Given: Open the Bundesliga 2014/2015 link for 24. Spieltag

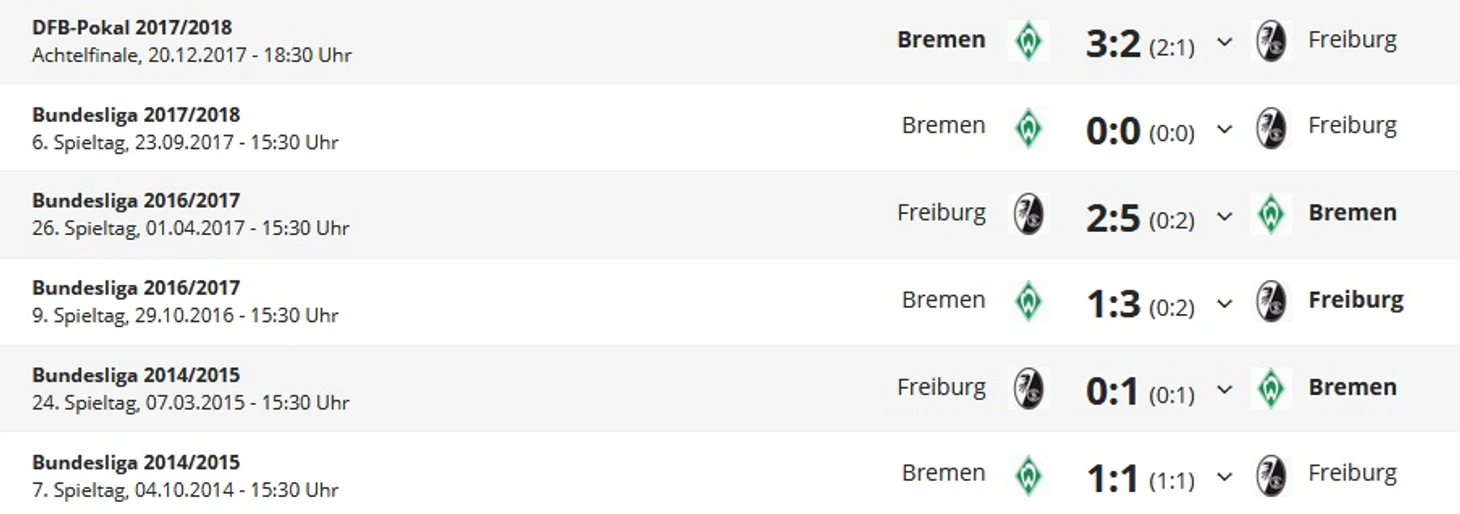Looking at the screenshot, I should (136, 375).
